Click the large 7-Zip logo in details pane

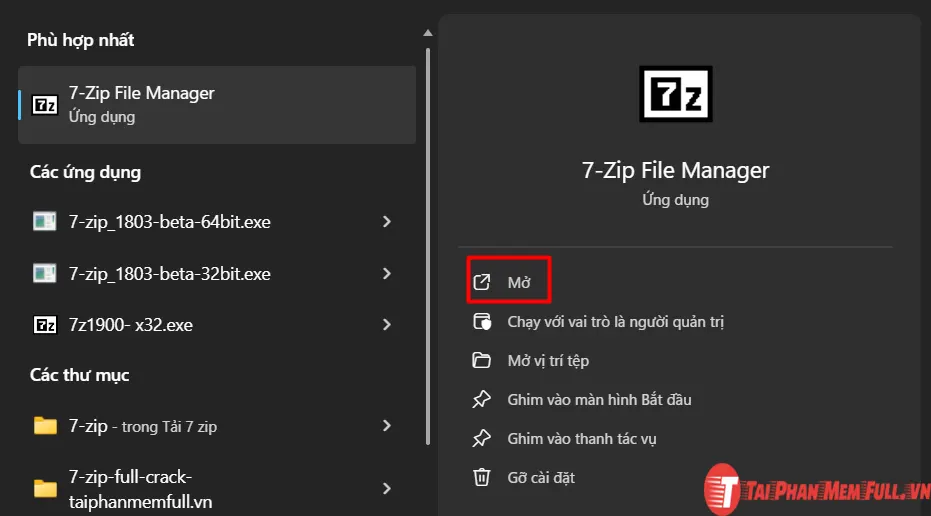676,94
